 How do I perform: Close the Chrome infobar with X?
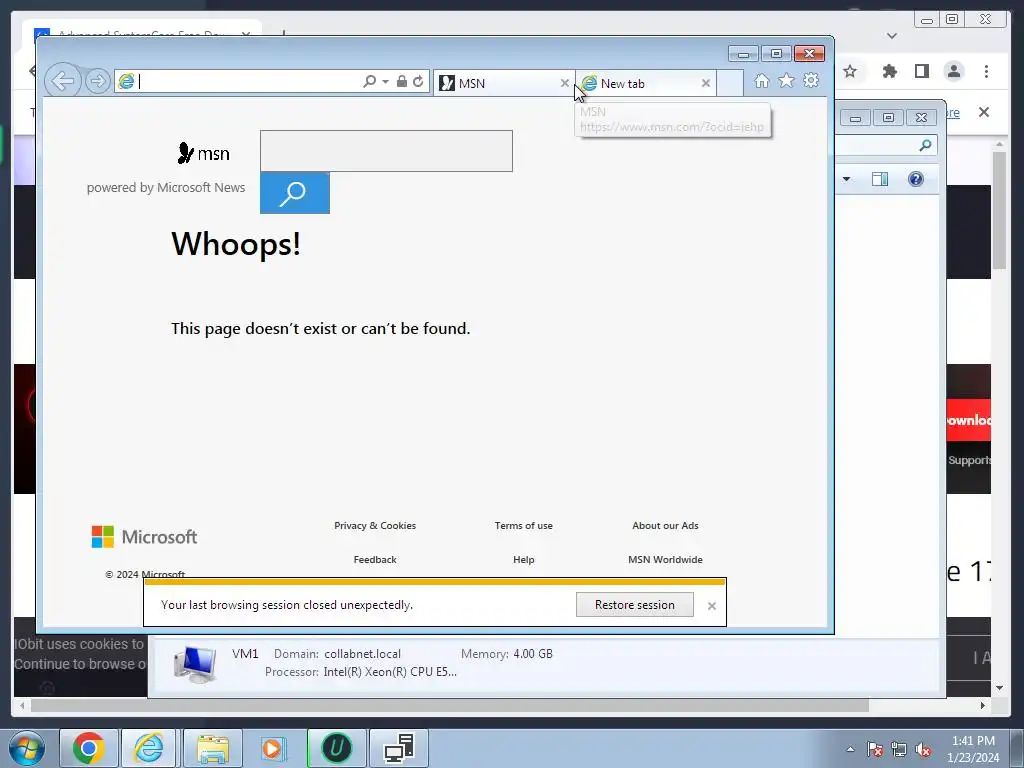pyautogui.click(x=984, y=112)
